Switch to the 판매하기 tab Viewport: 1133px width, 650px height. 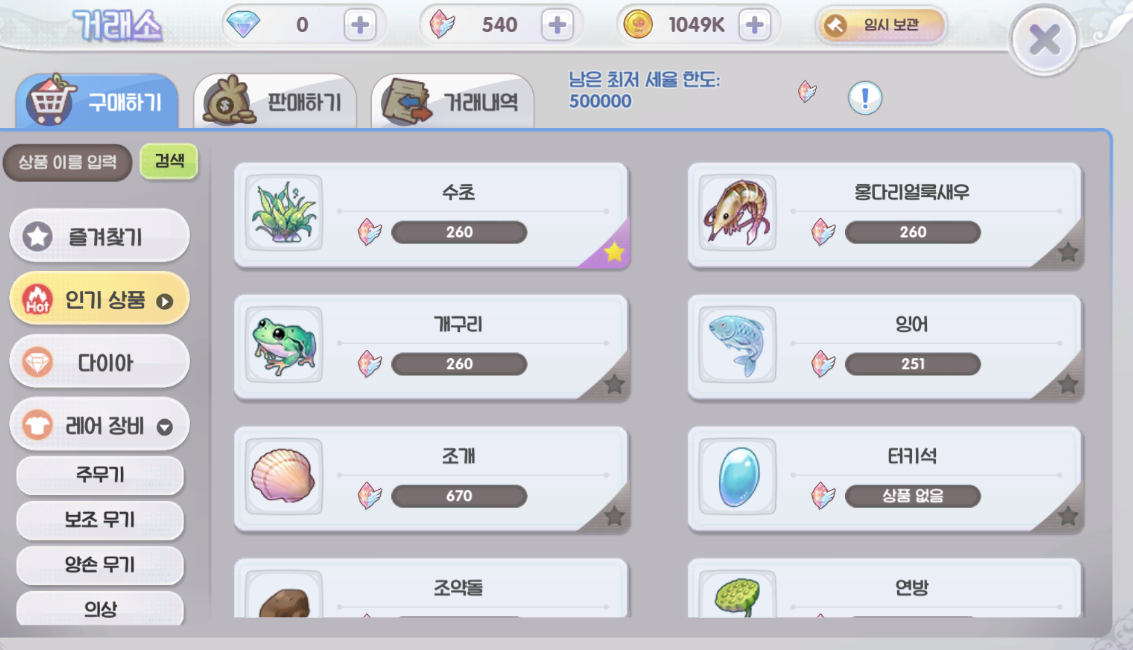click(x=275, y=102)
